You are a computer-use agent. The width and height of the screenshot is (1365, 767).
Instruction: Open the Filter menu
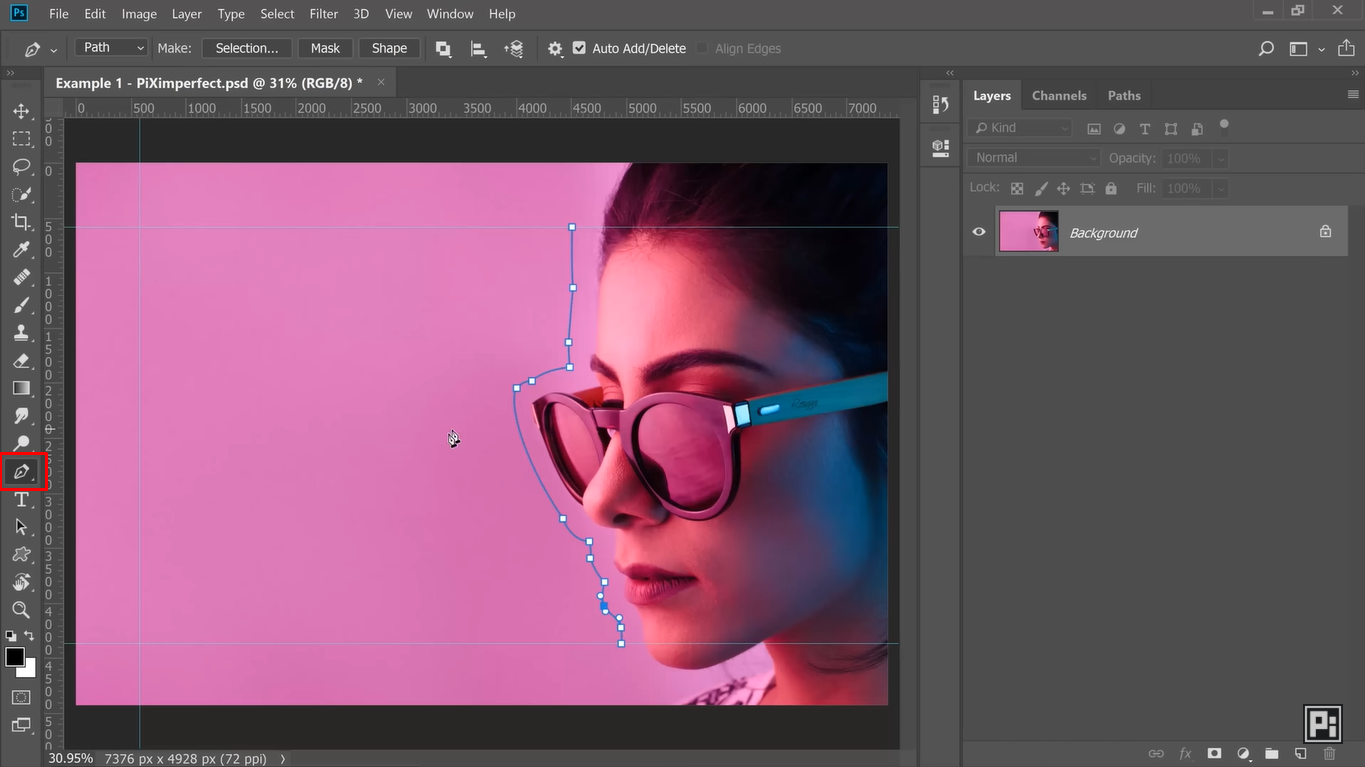323,13
